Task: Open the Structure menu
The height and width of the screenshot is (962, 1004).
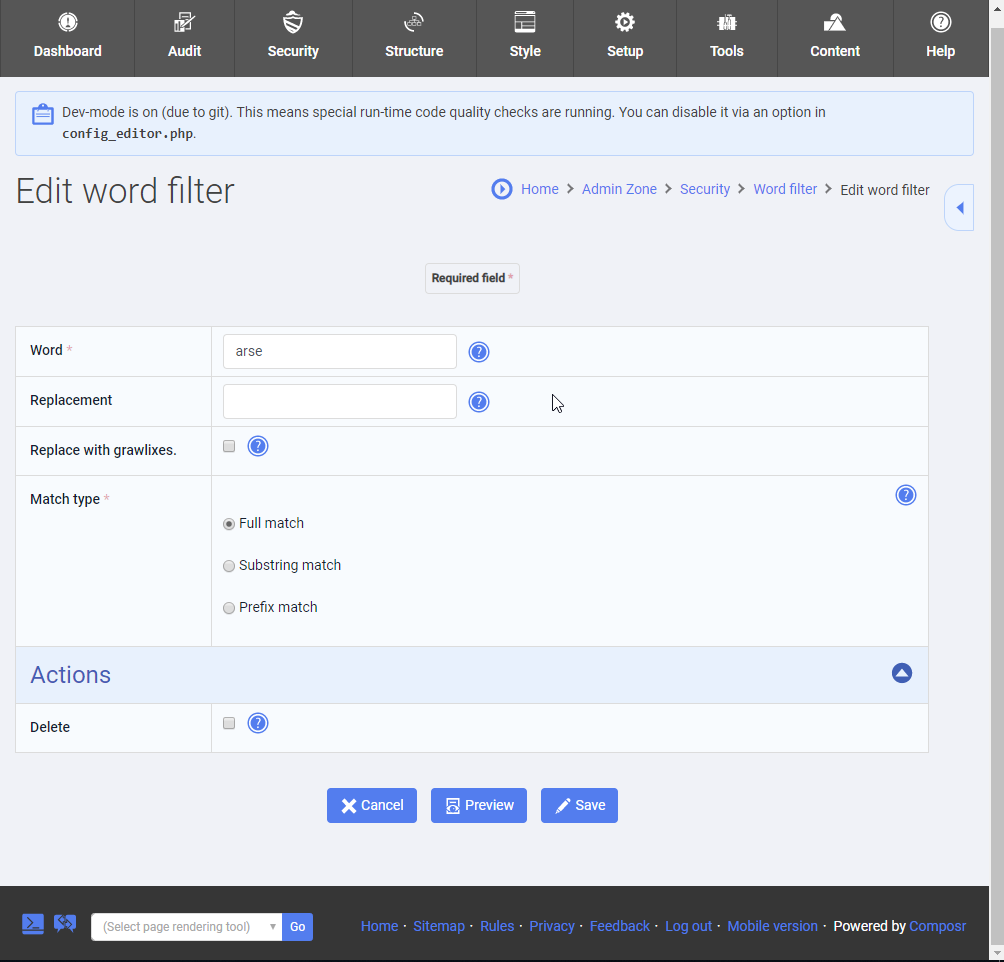Action: [414, 38]
